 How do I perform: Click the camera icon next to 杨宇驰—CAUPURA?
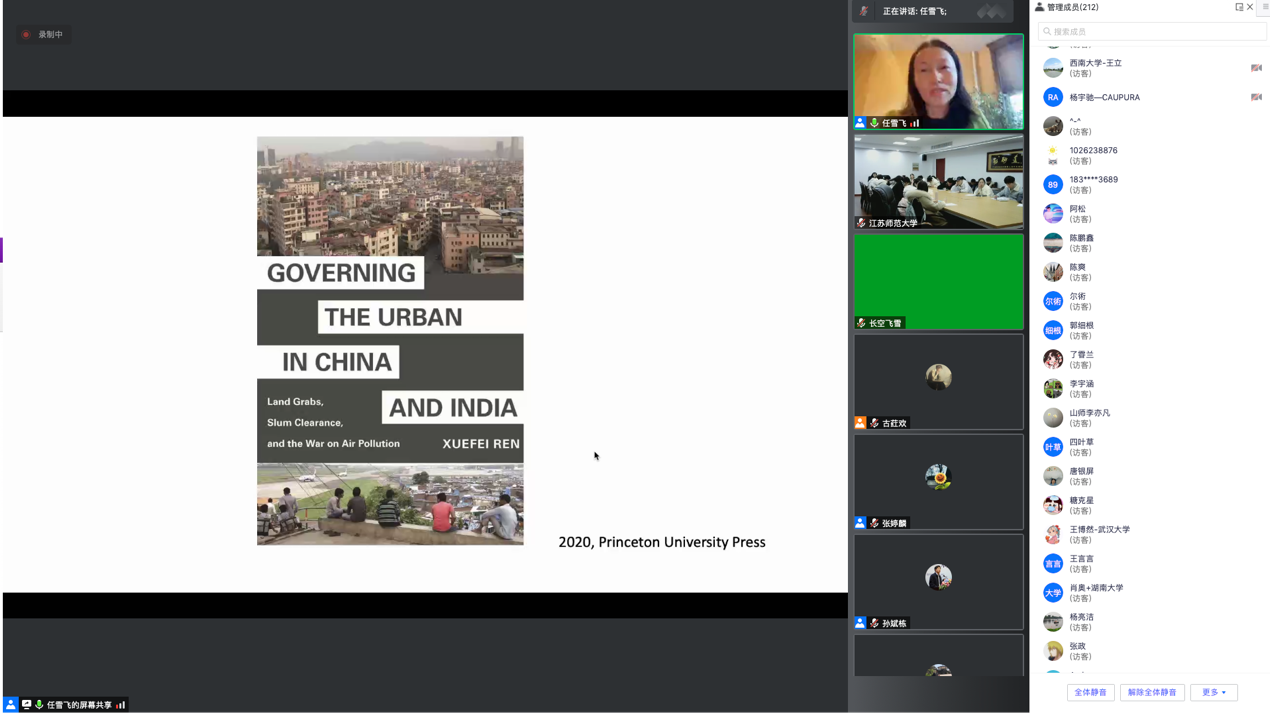pos(1256,97)
